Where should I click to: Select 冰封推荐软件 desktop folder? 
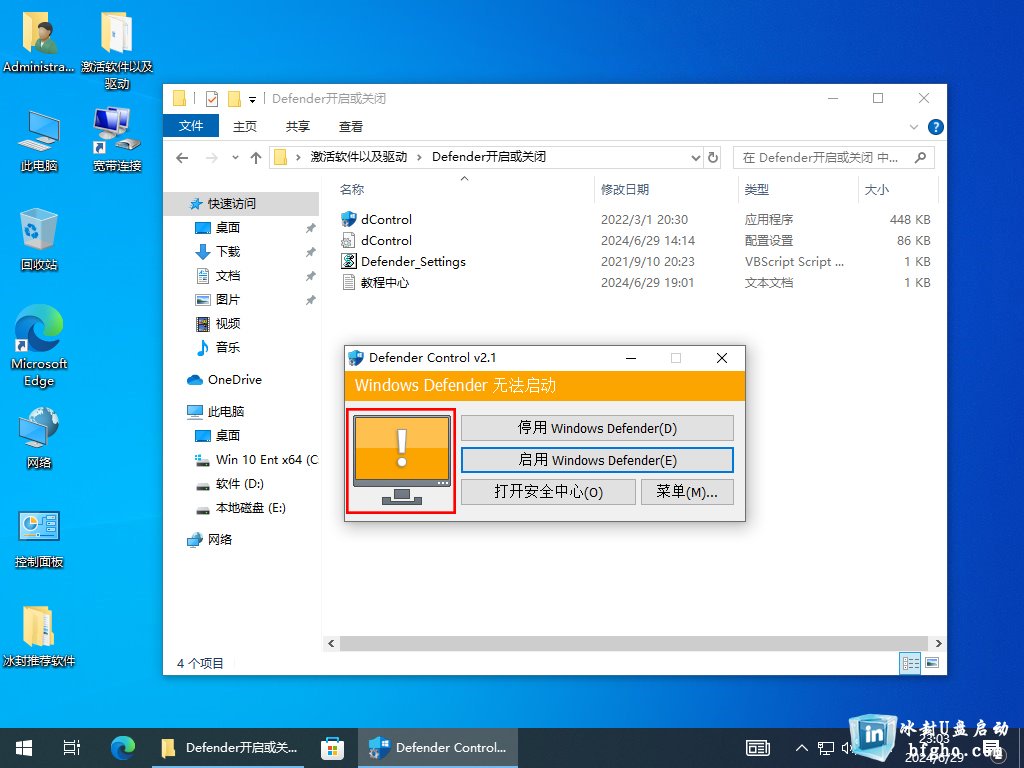(39, 636)
